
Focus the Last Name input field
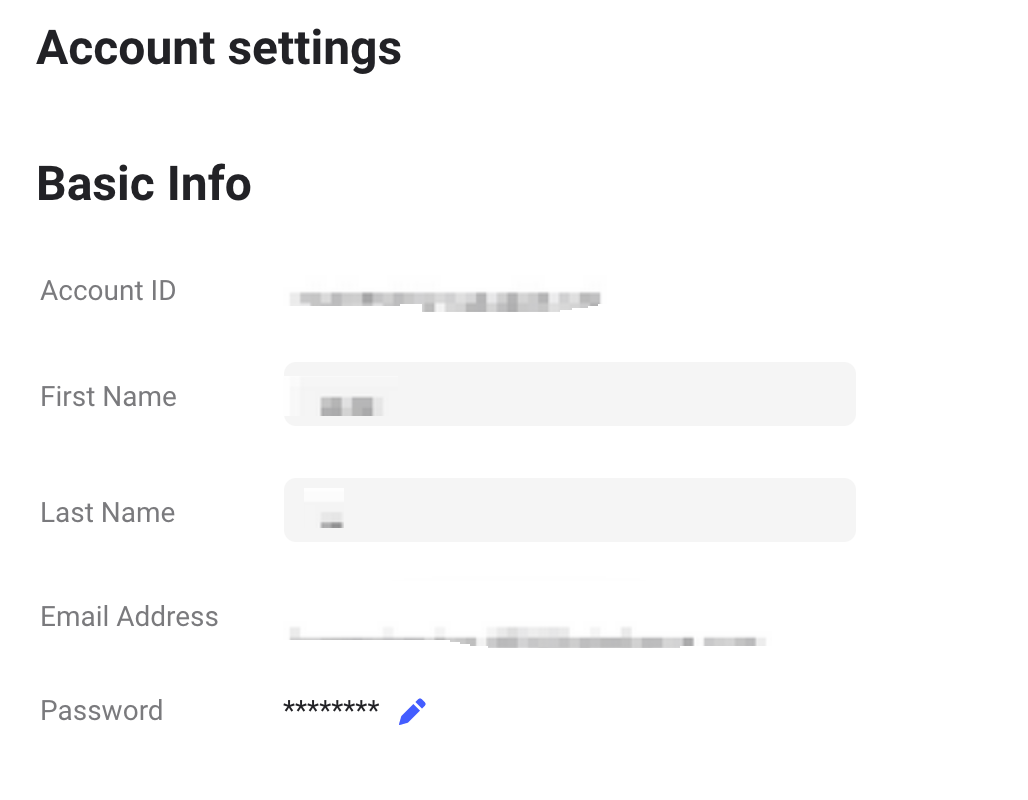(x=570, y=510)
